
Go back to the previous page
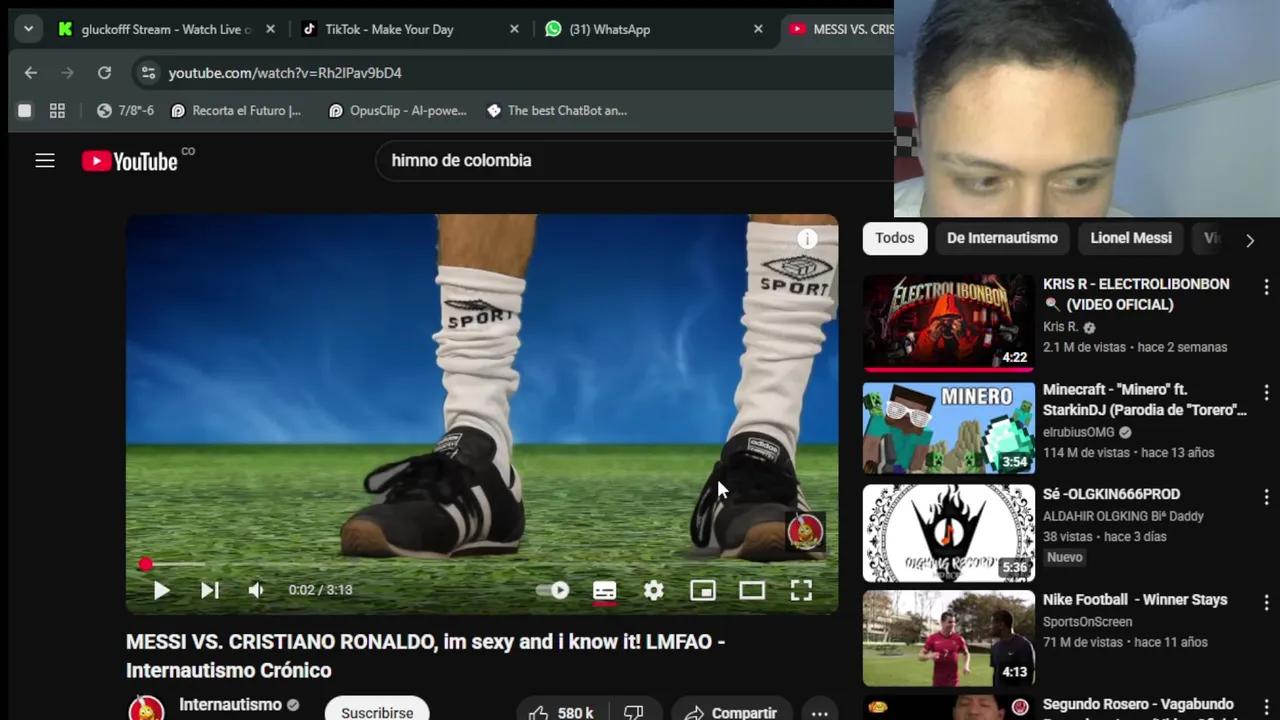(30, 72)
